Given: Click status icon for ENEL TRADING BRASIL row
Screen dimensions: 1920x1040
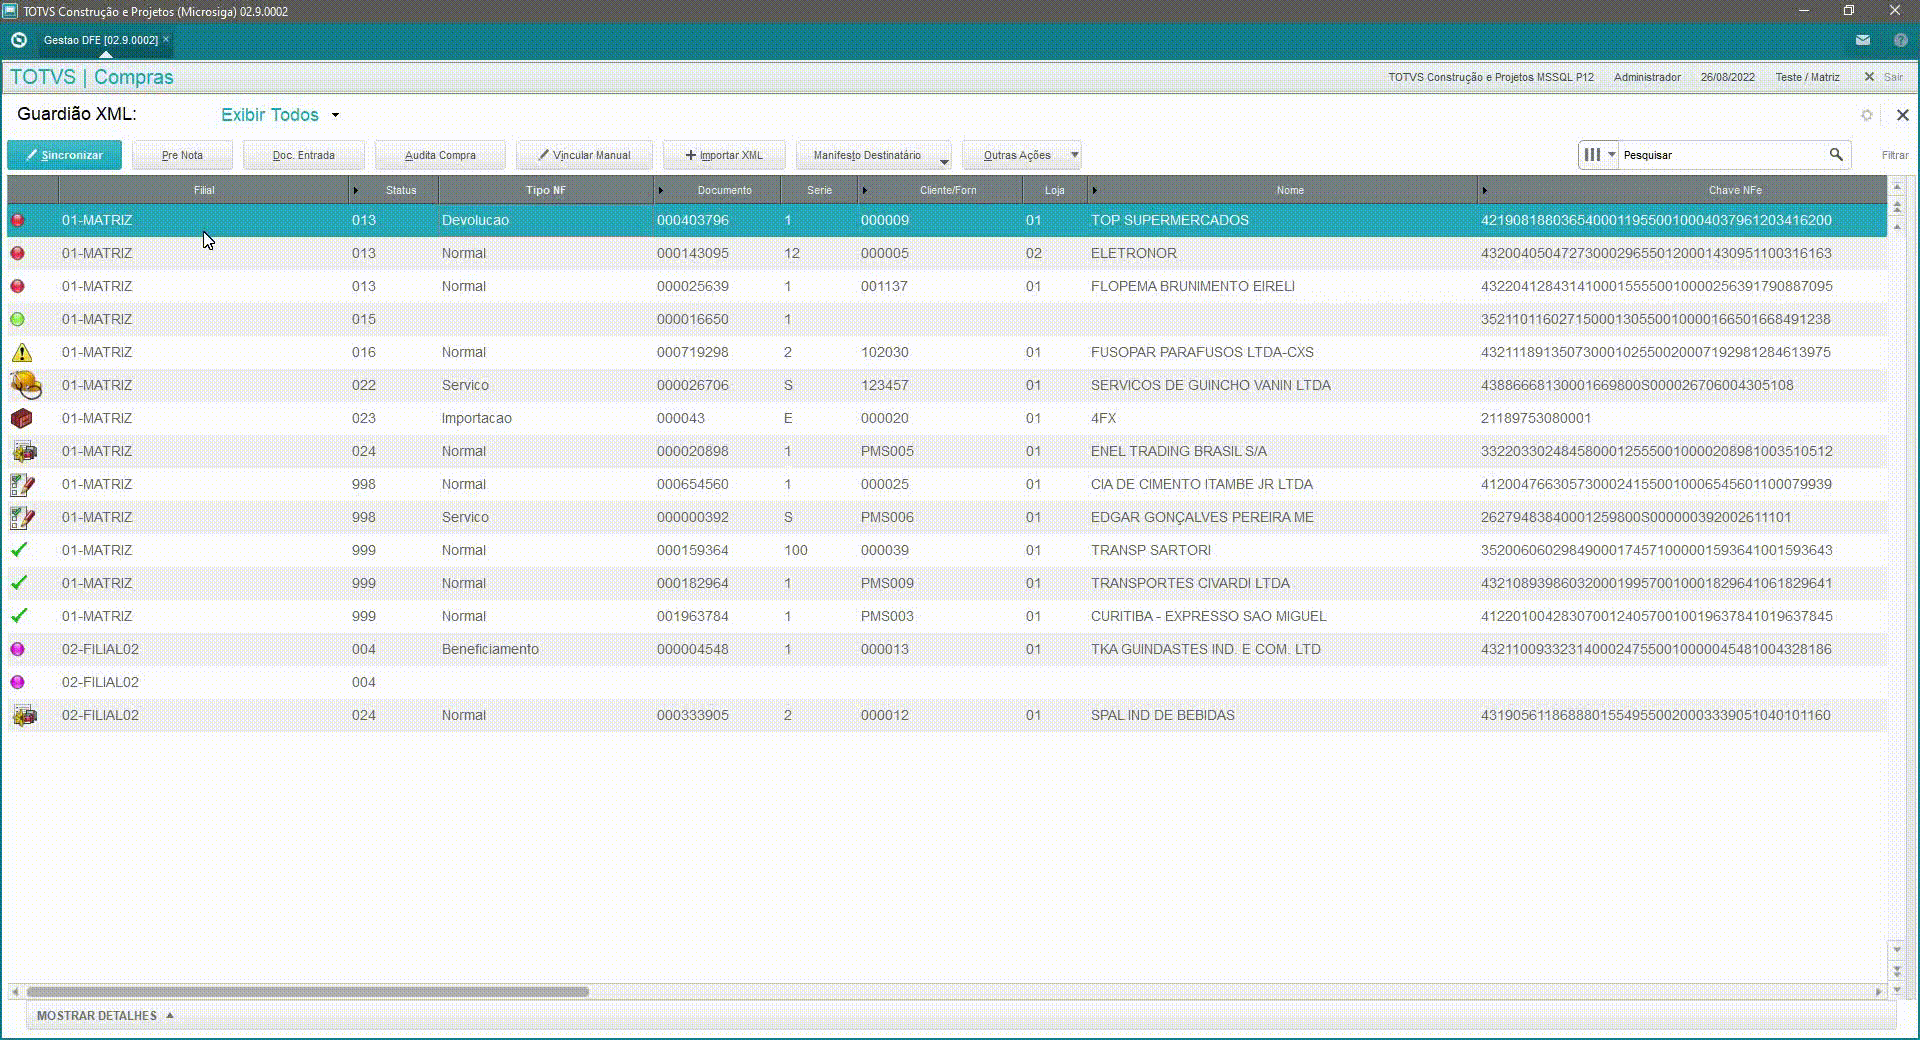Looking at the screenshot, I should coord(24,451).
